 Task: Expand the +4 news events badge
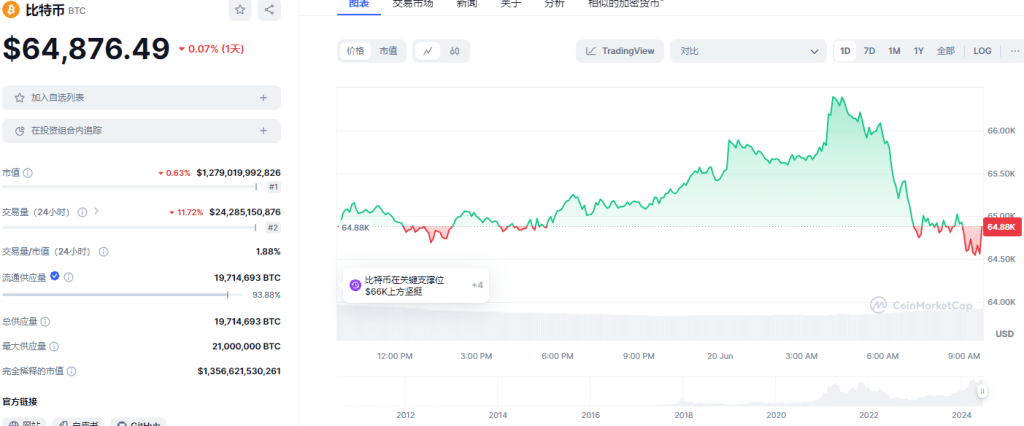pyautogui.click(x=477, y=285)
